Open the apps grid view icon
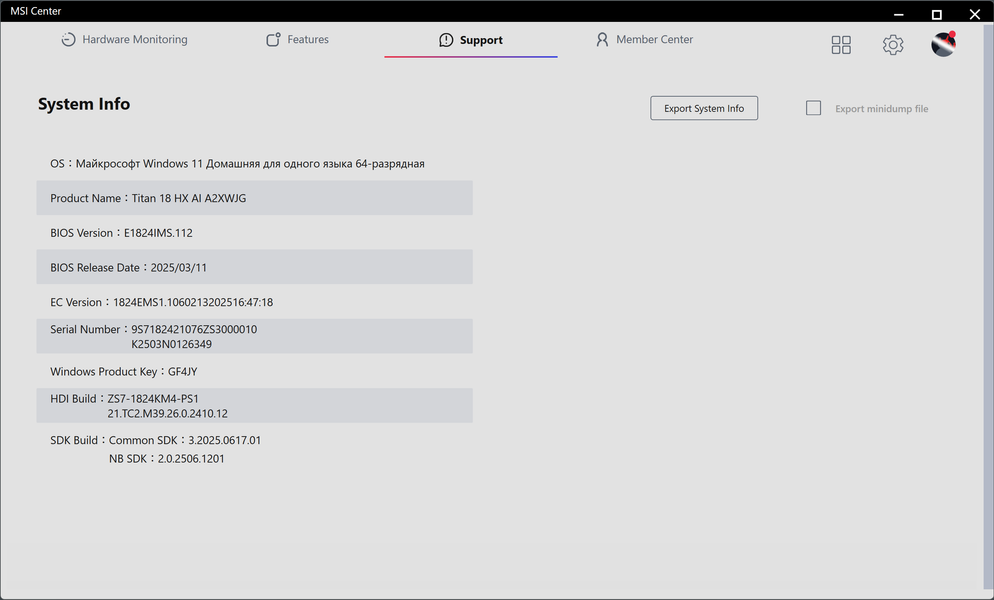 click(841, 45)
